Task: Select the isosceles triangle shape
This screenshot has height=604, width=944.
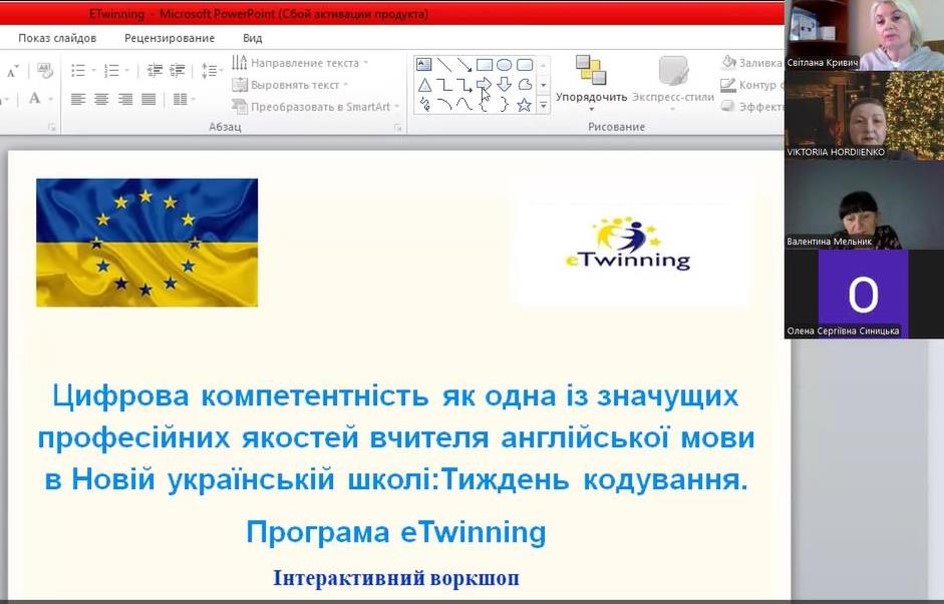Action: click(x=424, y=85)
